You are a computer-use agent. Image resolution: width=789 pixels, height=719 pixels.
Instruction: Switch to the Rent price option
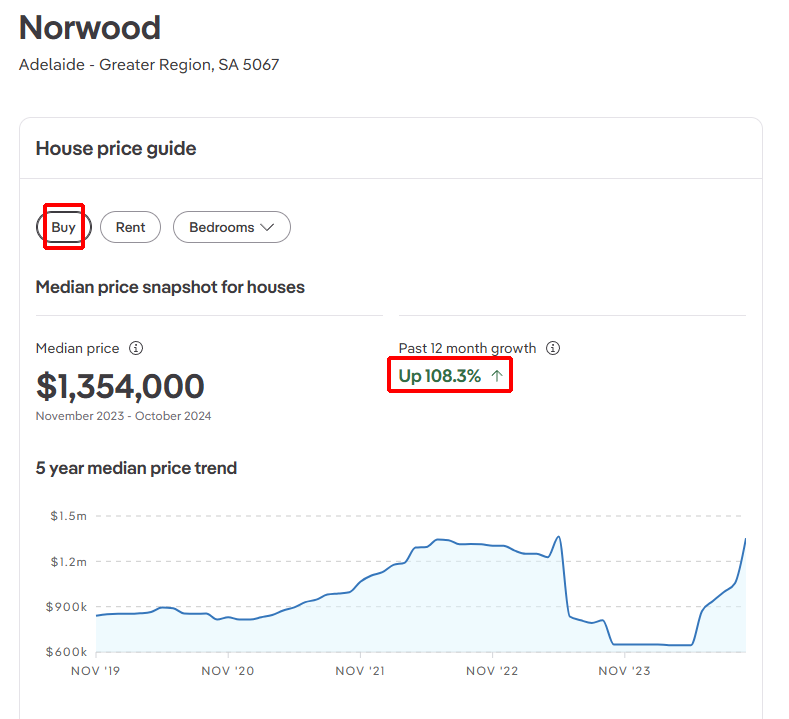[x=130, y=227]
